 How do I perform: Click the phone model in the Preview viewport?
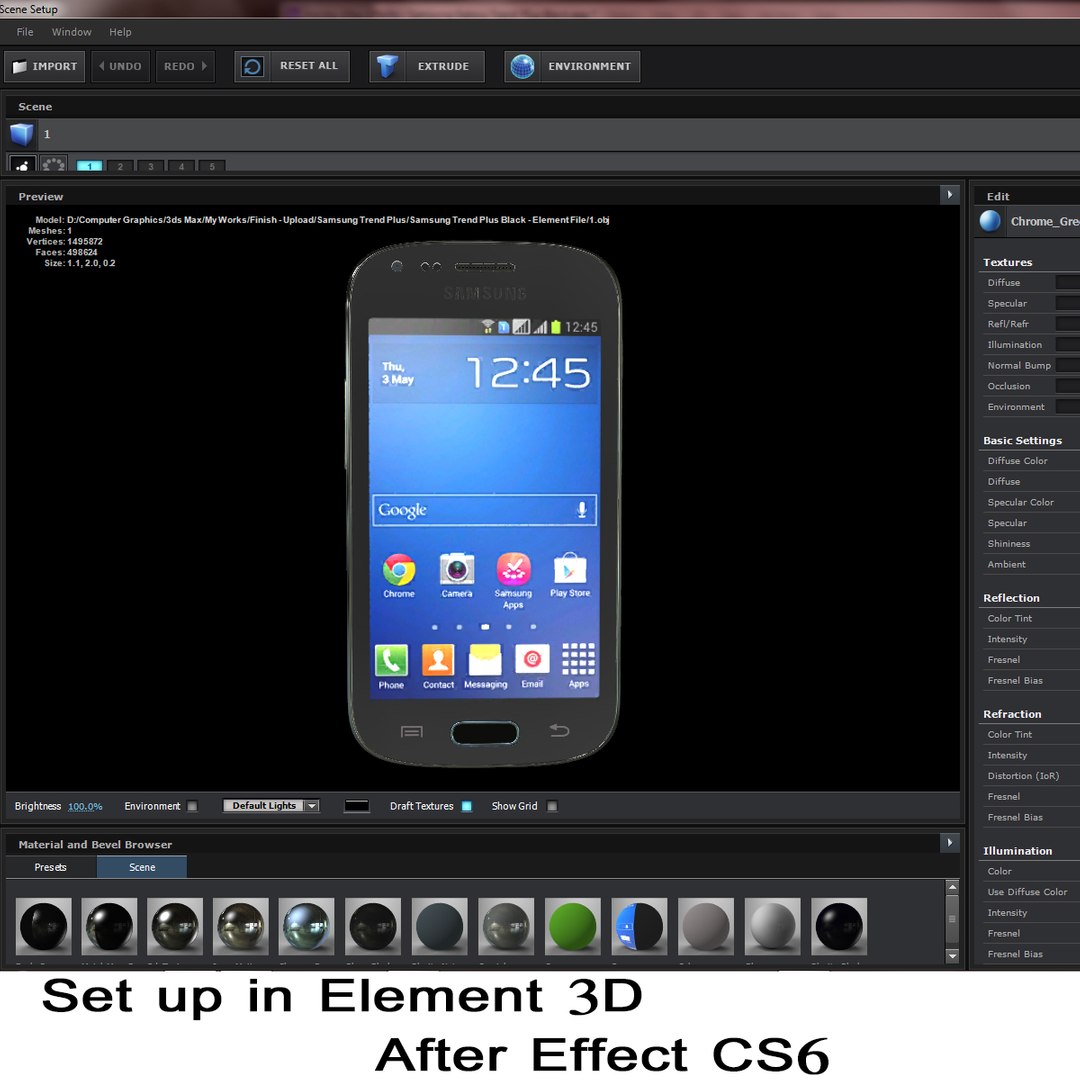click(x=484, y=503)
